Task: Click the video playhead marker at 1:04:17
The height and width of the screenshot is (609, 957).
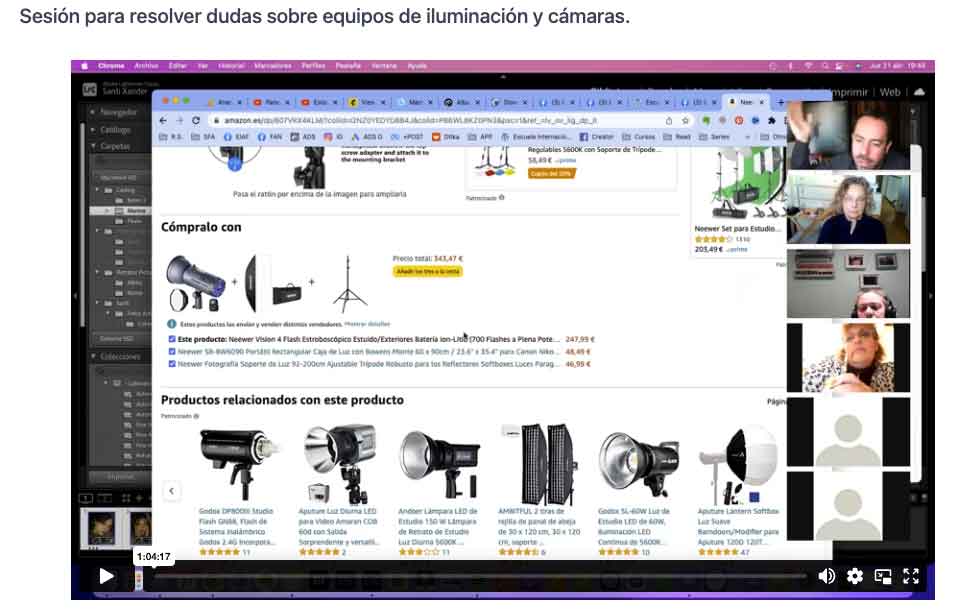Action: point(139,577)
